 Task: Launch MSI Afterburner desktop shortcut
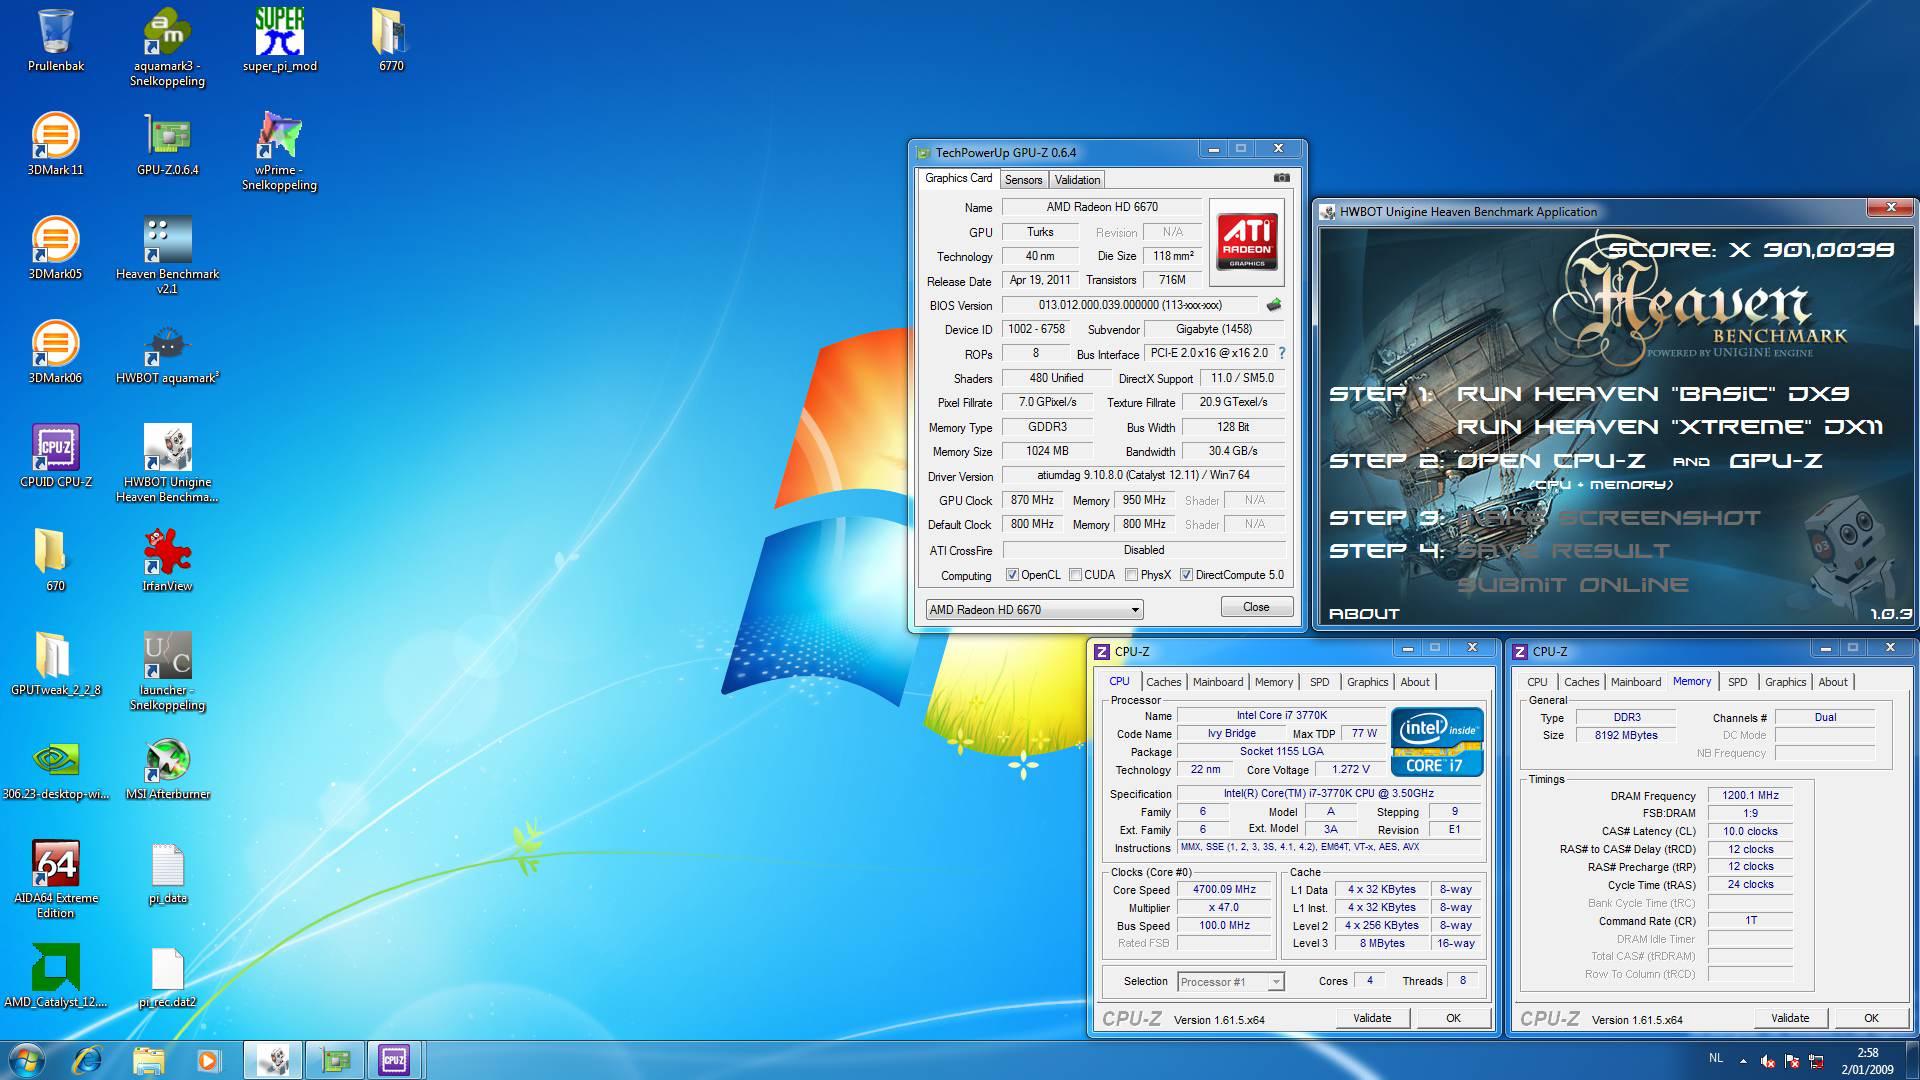tap(167, 768)
